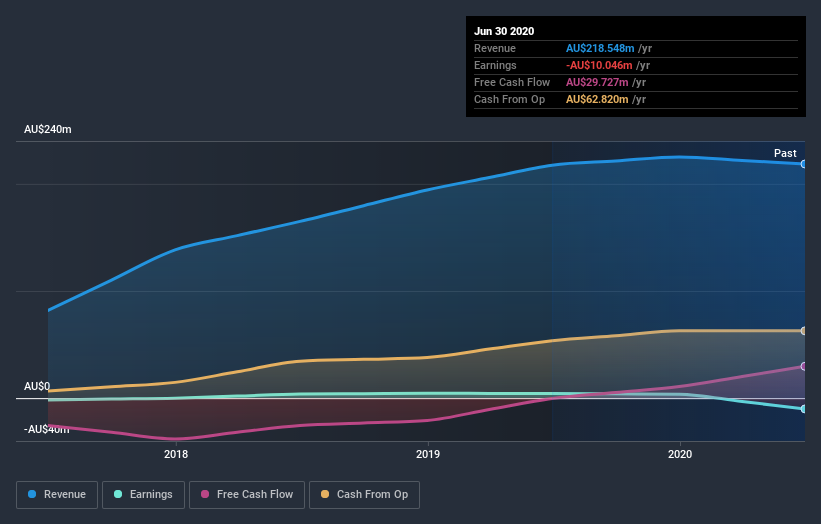This screenshot has height=524, width=821.
Task: Click the Free Cash Flow label in tooltip
Action: coord(512,82)
